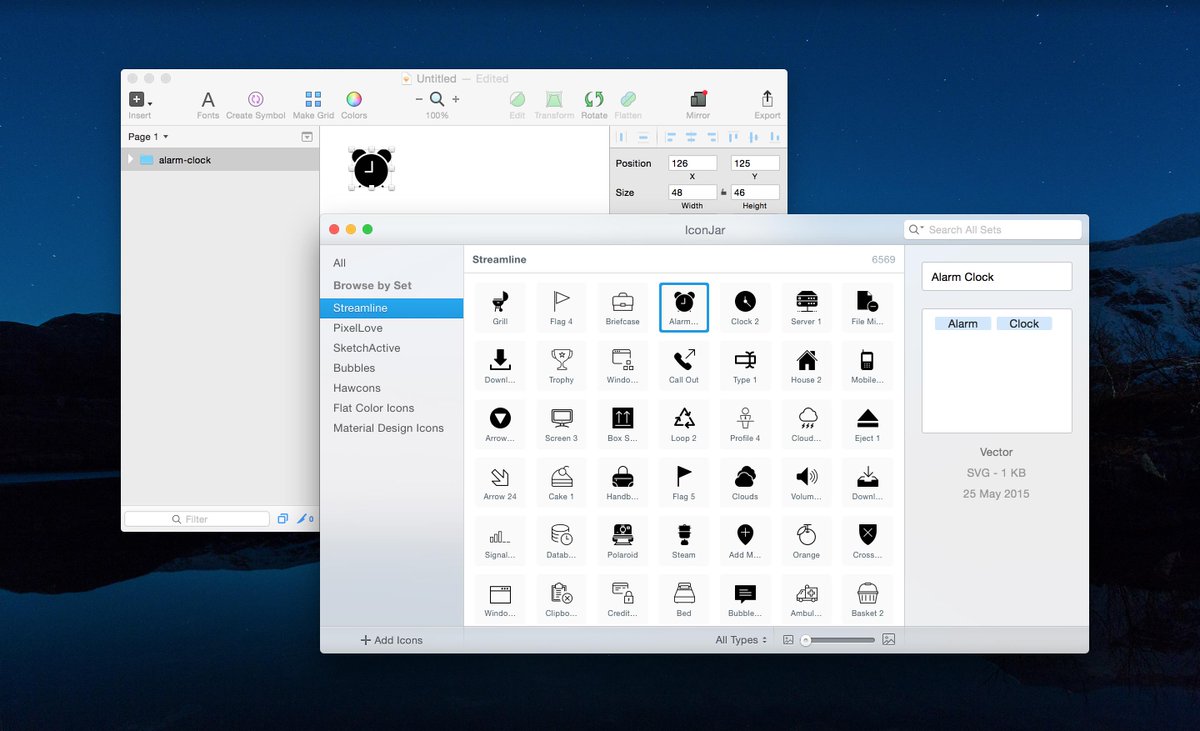Click the Alarm Clock name field
Image resolution: width=1200 pixels, height=731 pixels.
pyautogui.click(x=997, y=277)
